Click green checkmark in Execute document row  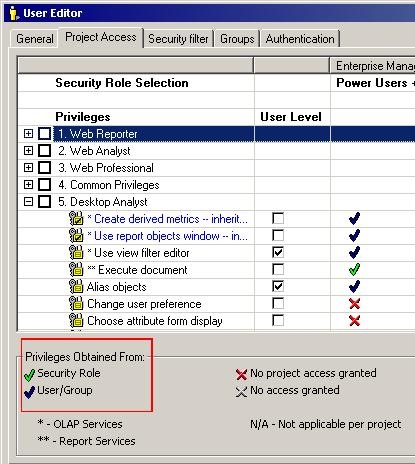[x=354, y=269]
